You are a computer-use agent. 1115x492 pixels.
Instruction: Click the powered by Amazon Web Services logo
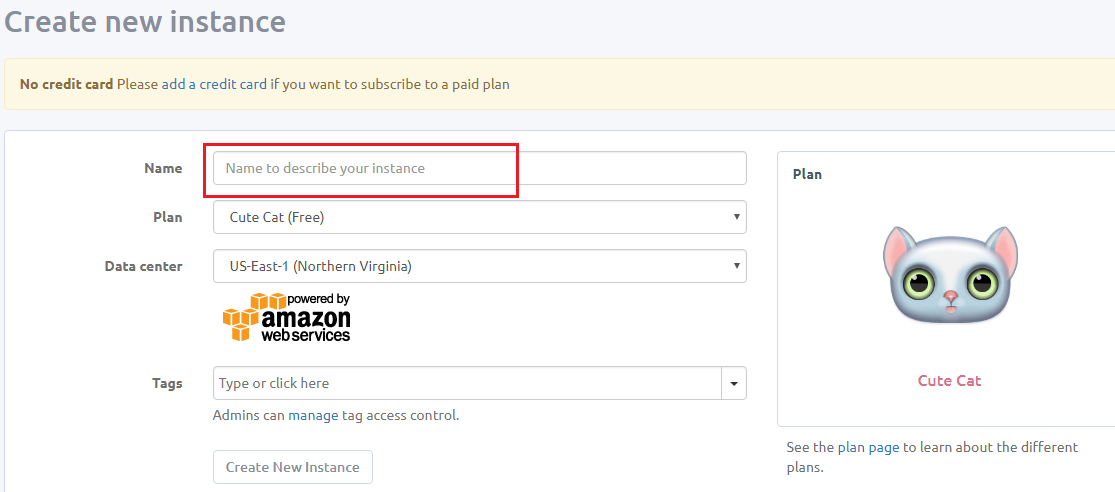287,317
